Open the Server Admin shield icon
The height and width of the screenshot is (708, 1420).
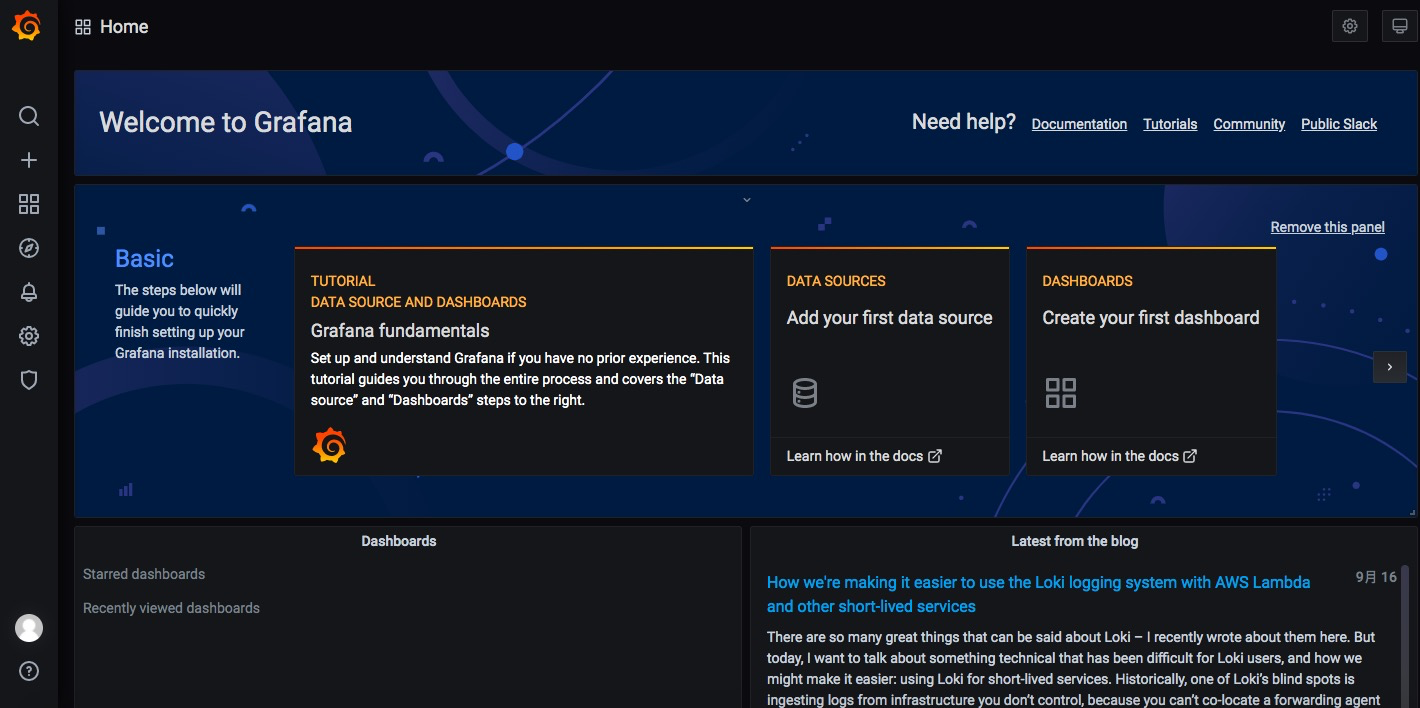click(x=29, y=380)
